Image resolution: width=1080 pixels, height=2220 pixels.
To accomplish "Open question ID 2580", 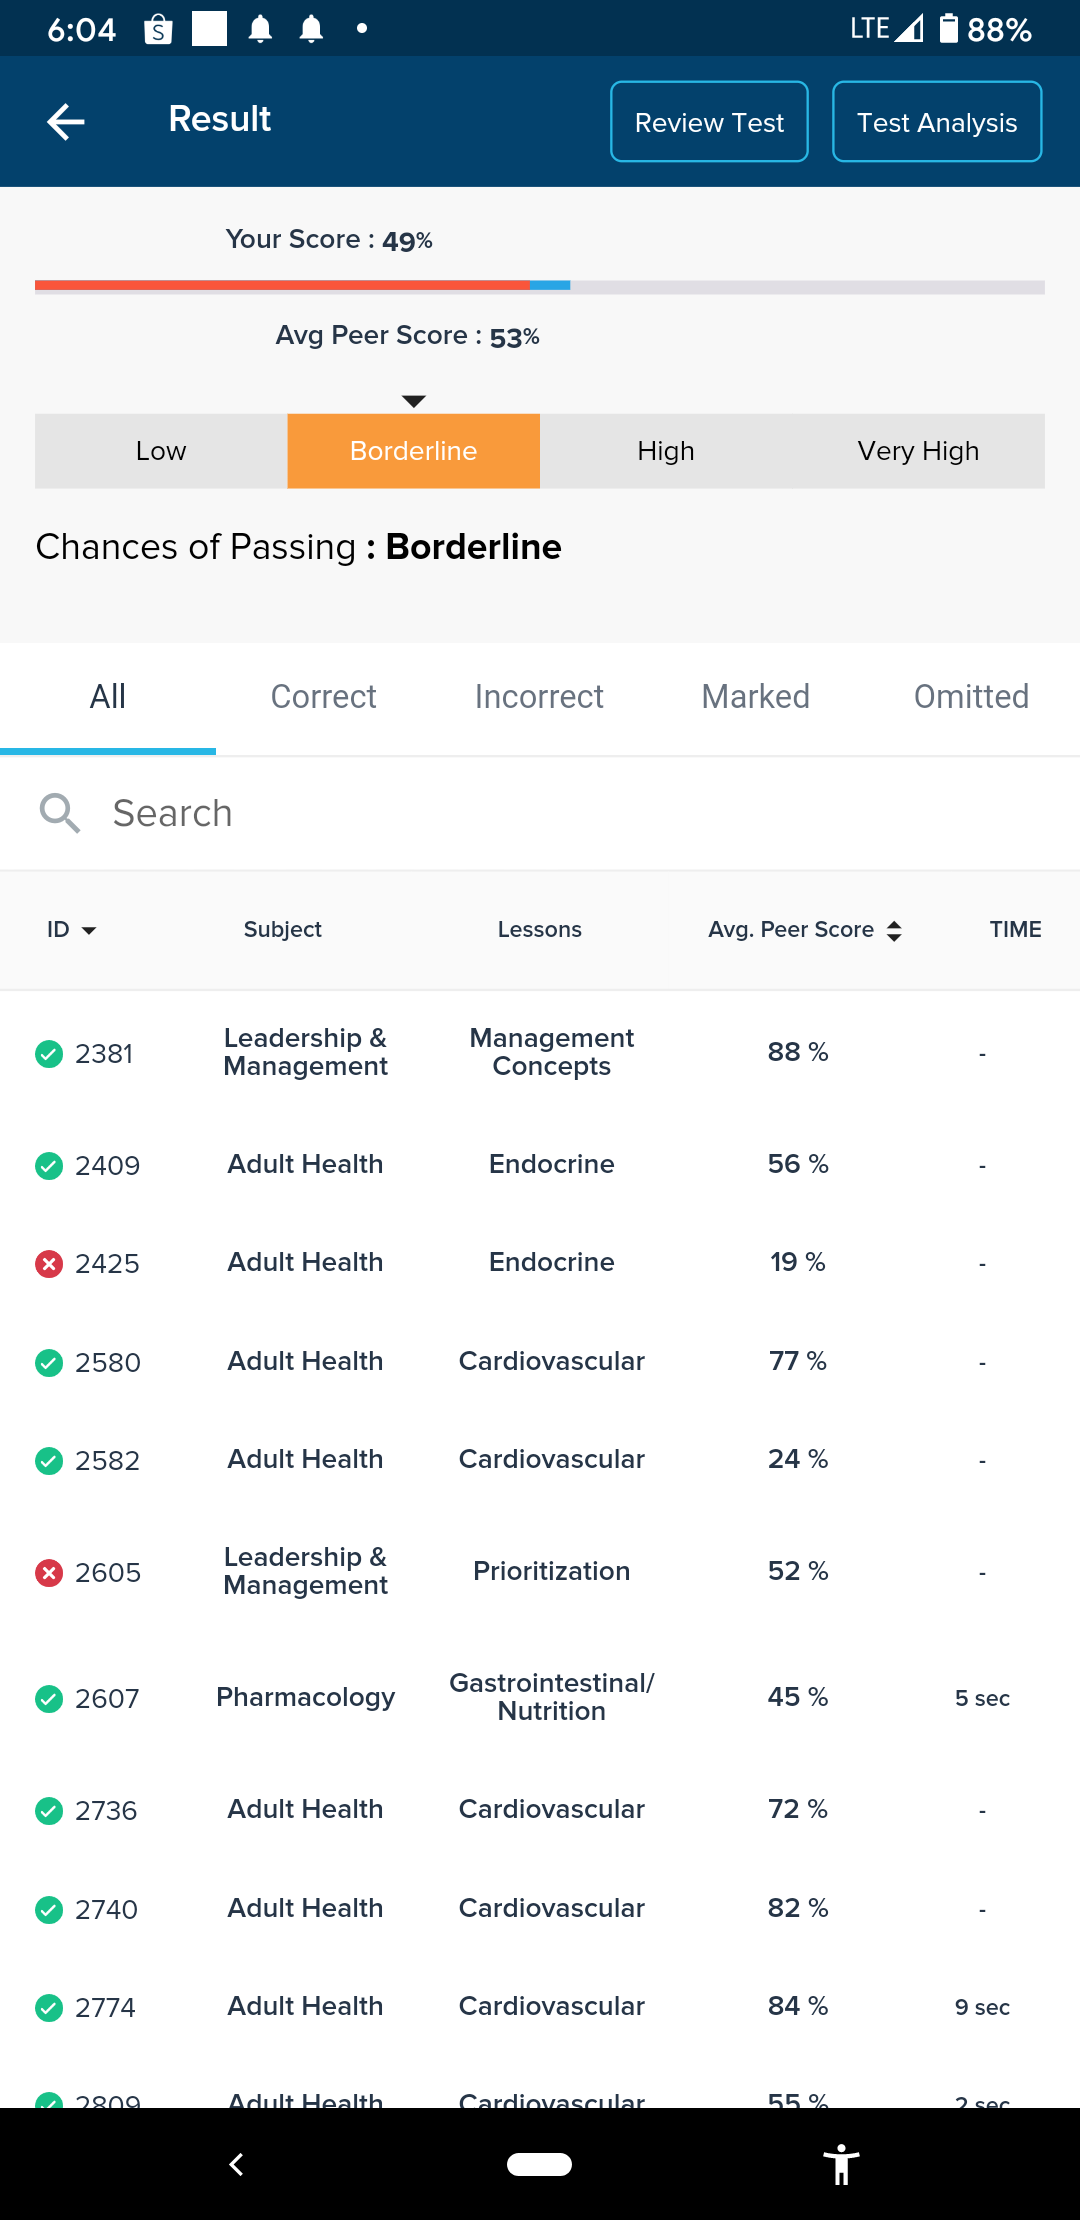I will pos(108,1363).
